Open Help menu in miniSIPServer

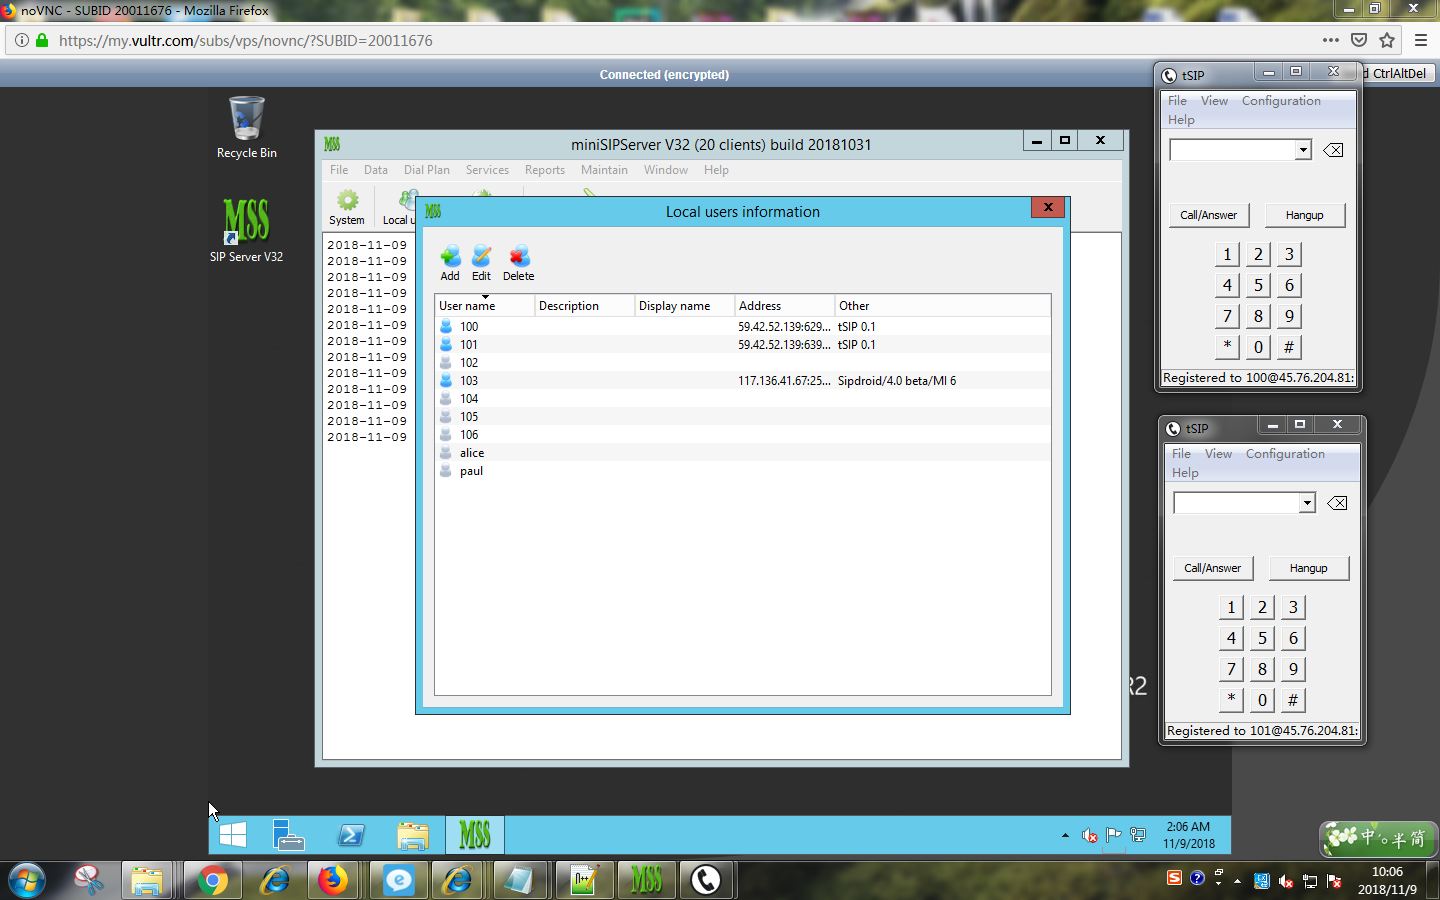[716, 170]
